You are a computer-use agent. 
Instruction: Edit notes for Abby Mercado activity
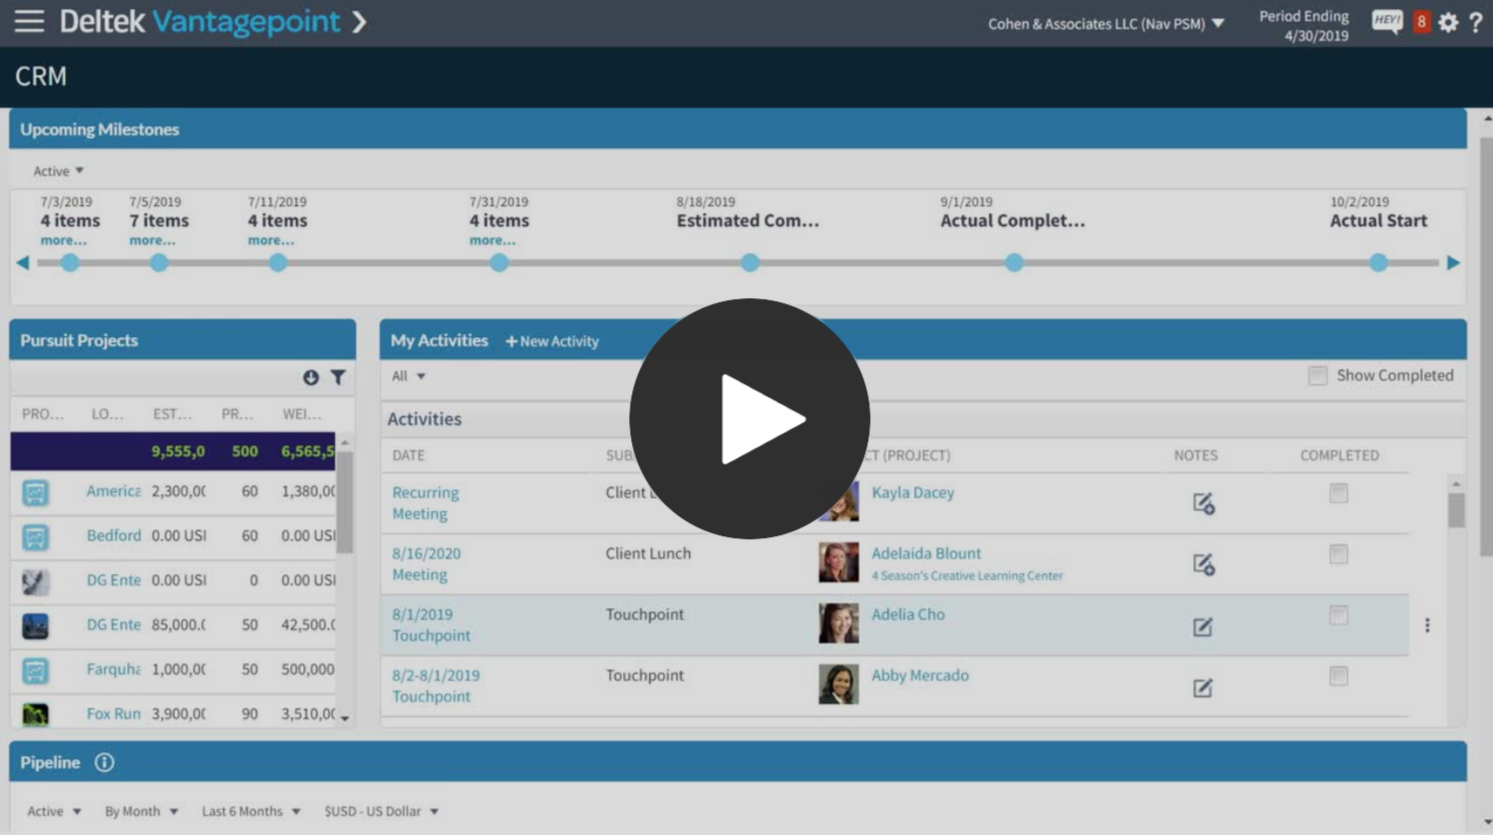(1203, 687)
